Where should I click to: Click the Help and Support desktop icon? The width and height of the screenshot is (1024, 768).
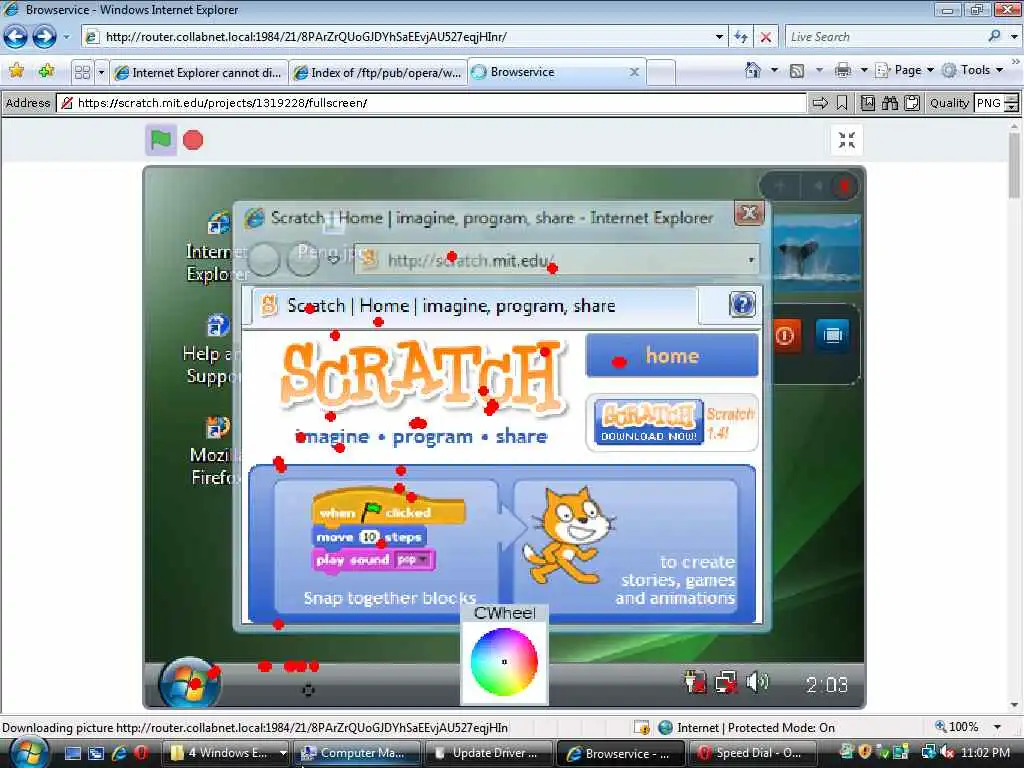pyautogui.click(x=216, y=349)
